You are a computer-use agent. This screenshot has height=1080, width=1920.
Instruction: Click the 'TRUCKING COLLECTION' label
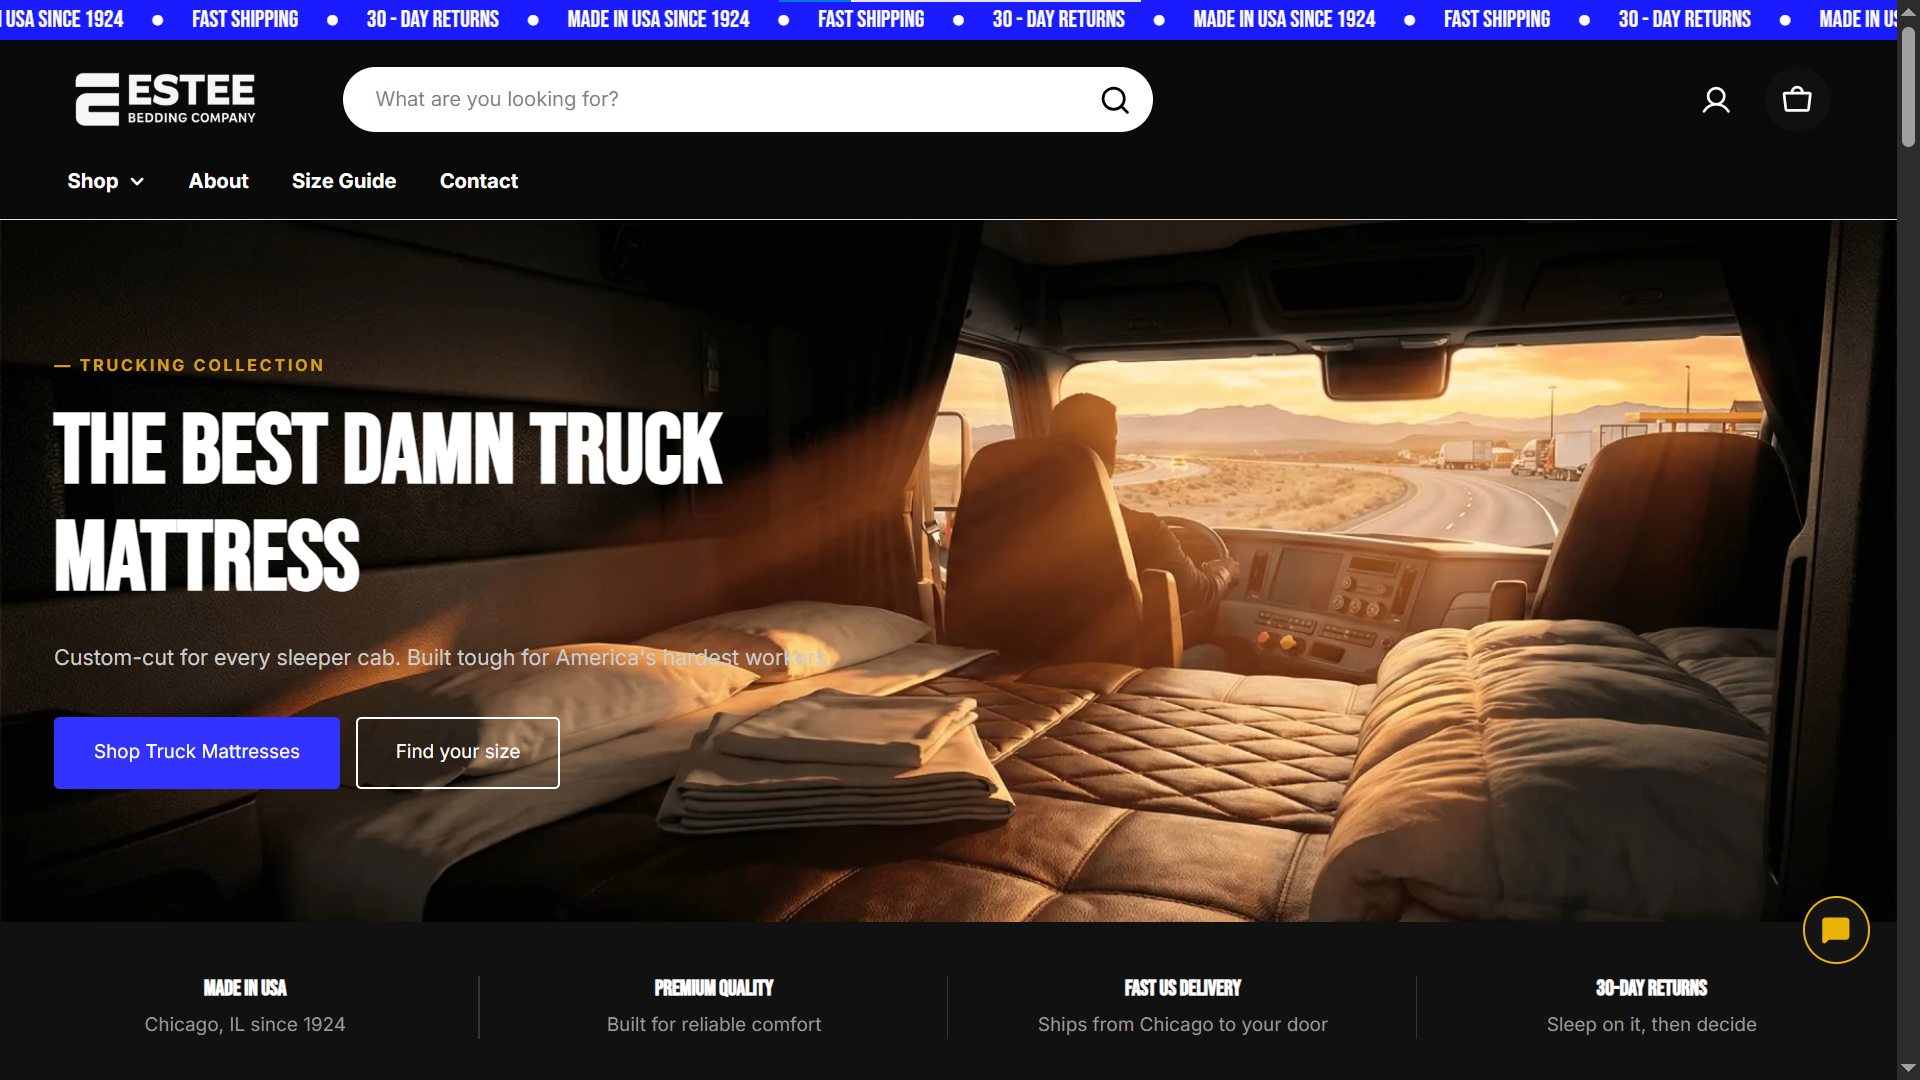190,365
